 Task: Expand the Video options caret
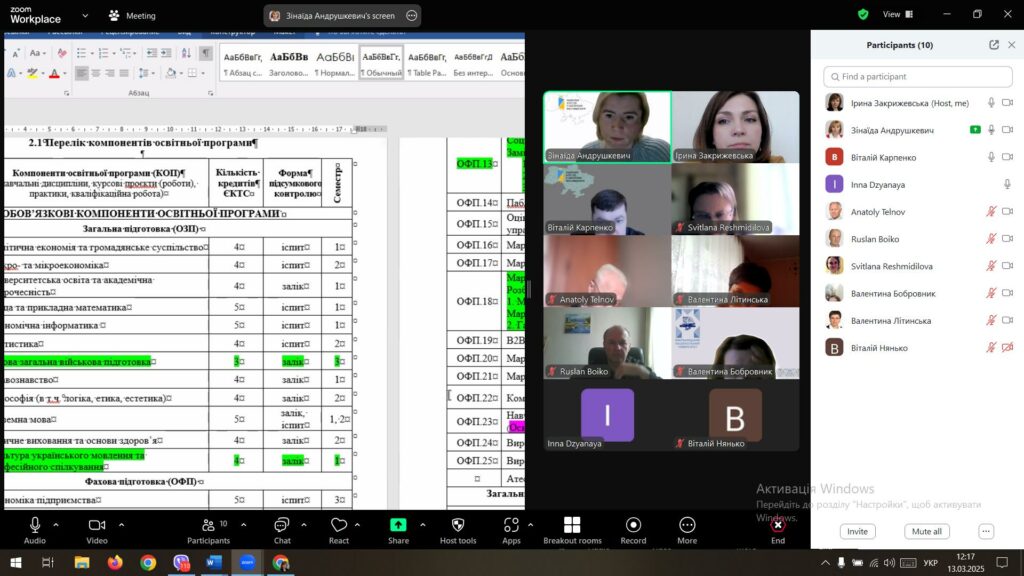pyautogui.click(x=121, y=524)
